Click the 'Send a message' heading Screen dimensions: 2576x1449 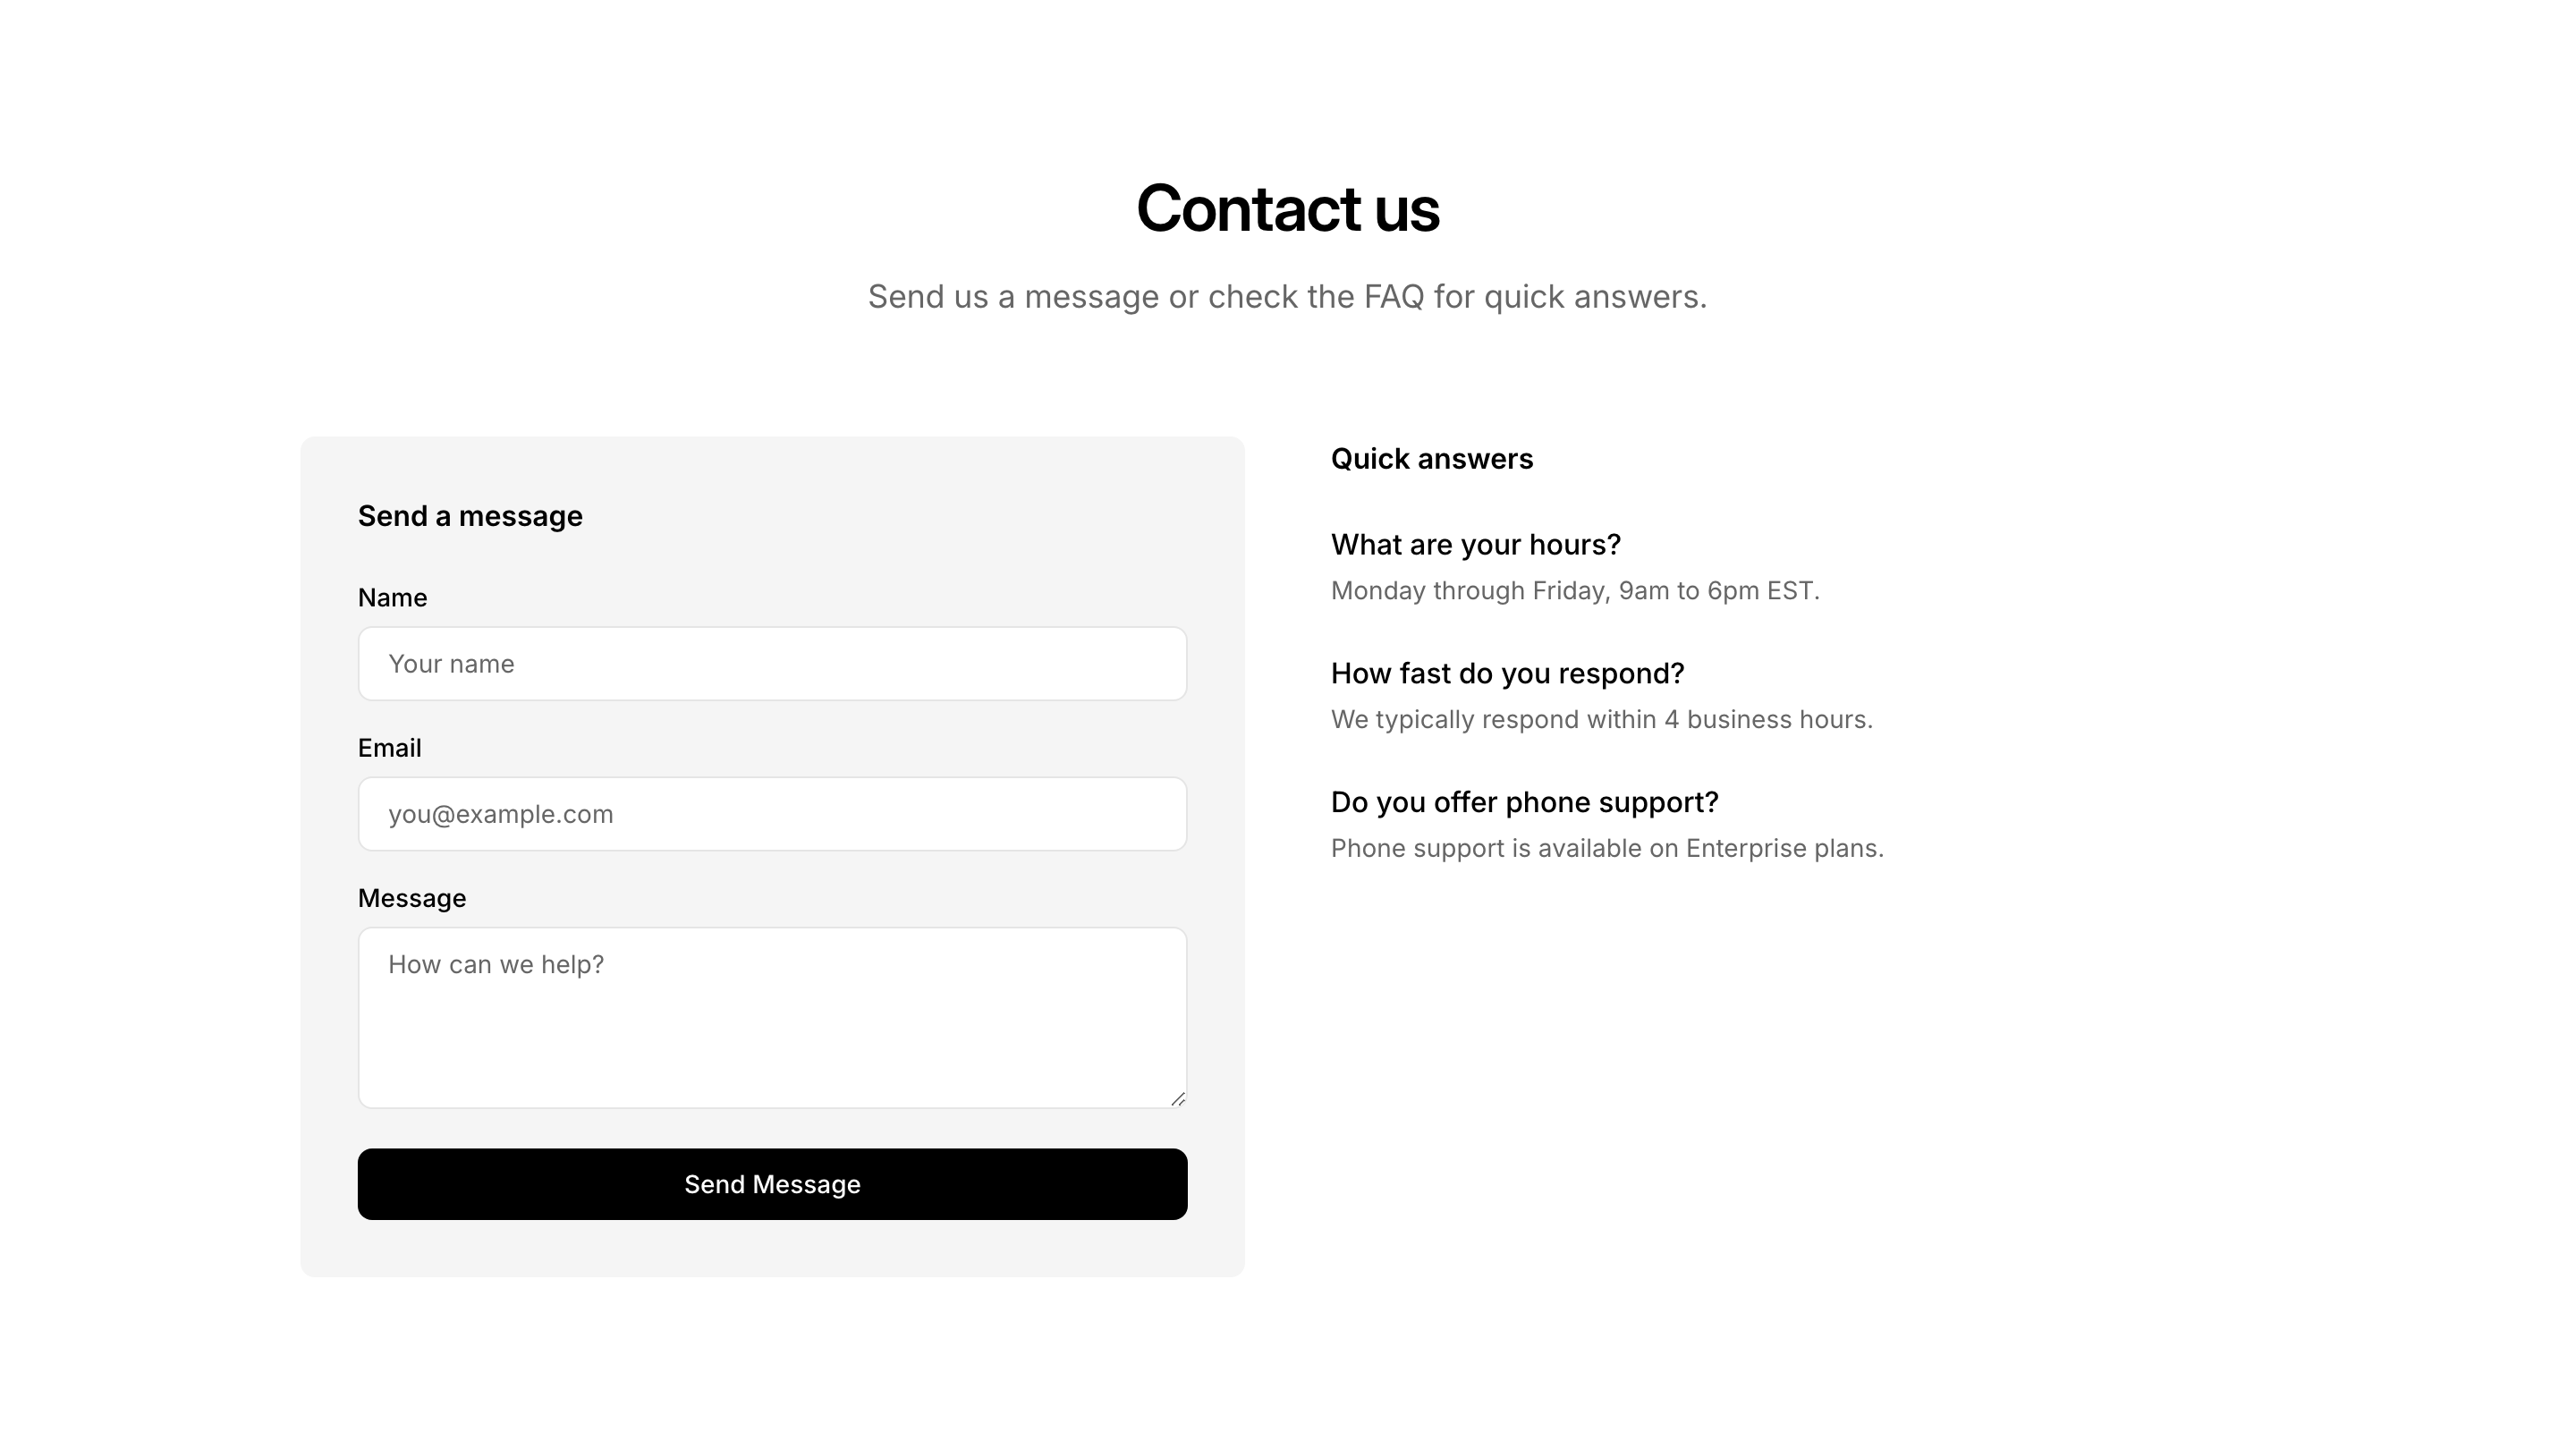470,516
